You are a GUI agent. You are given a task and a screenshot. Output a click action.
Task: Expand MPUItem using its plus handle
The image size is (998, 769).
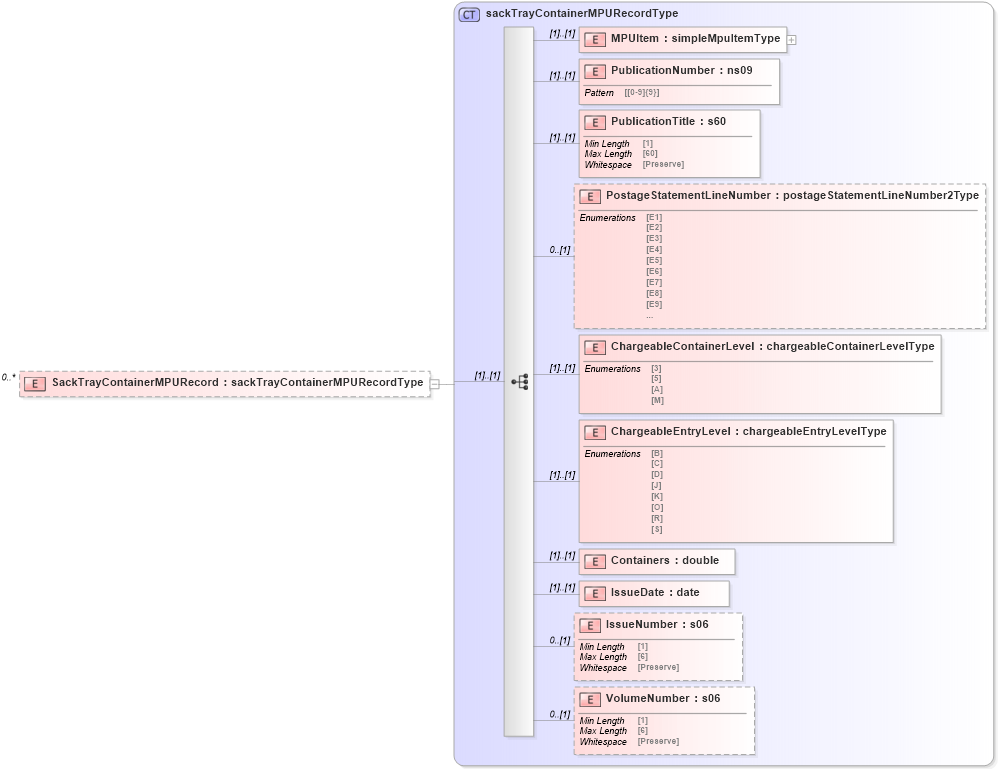(x=790, y=40)
